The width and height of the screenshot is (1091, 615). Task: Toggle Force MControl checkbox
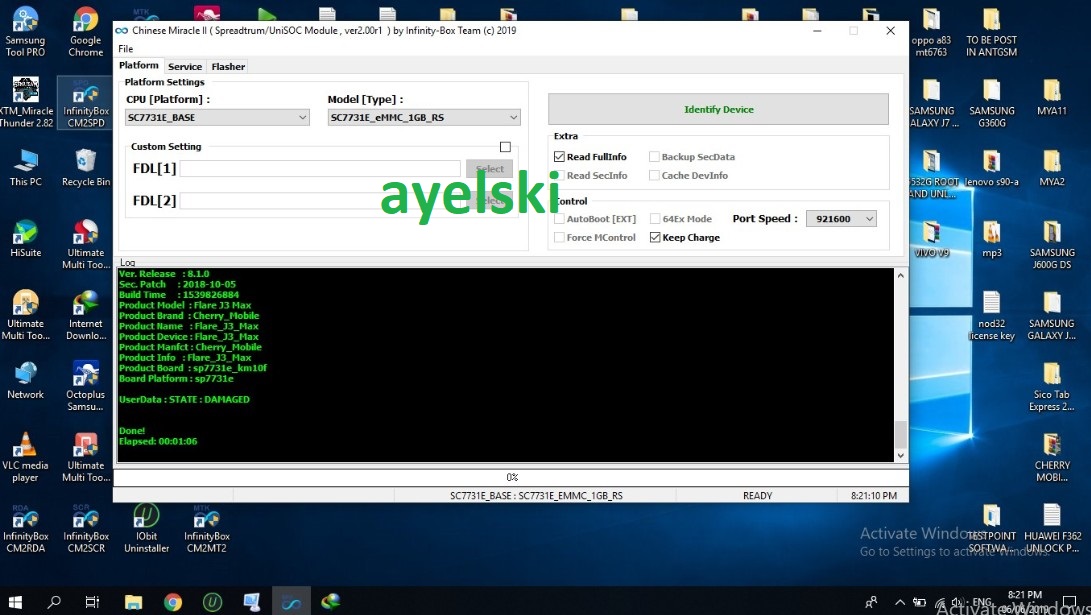559,237
